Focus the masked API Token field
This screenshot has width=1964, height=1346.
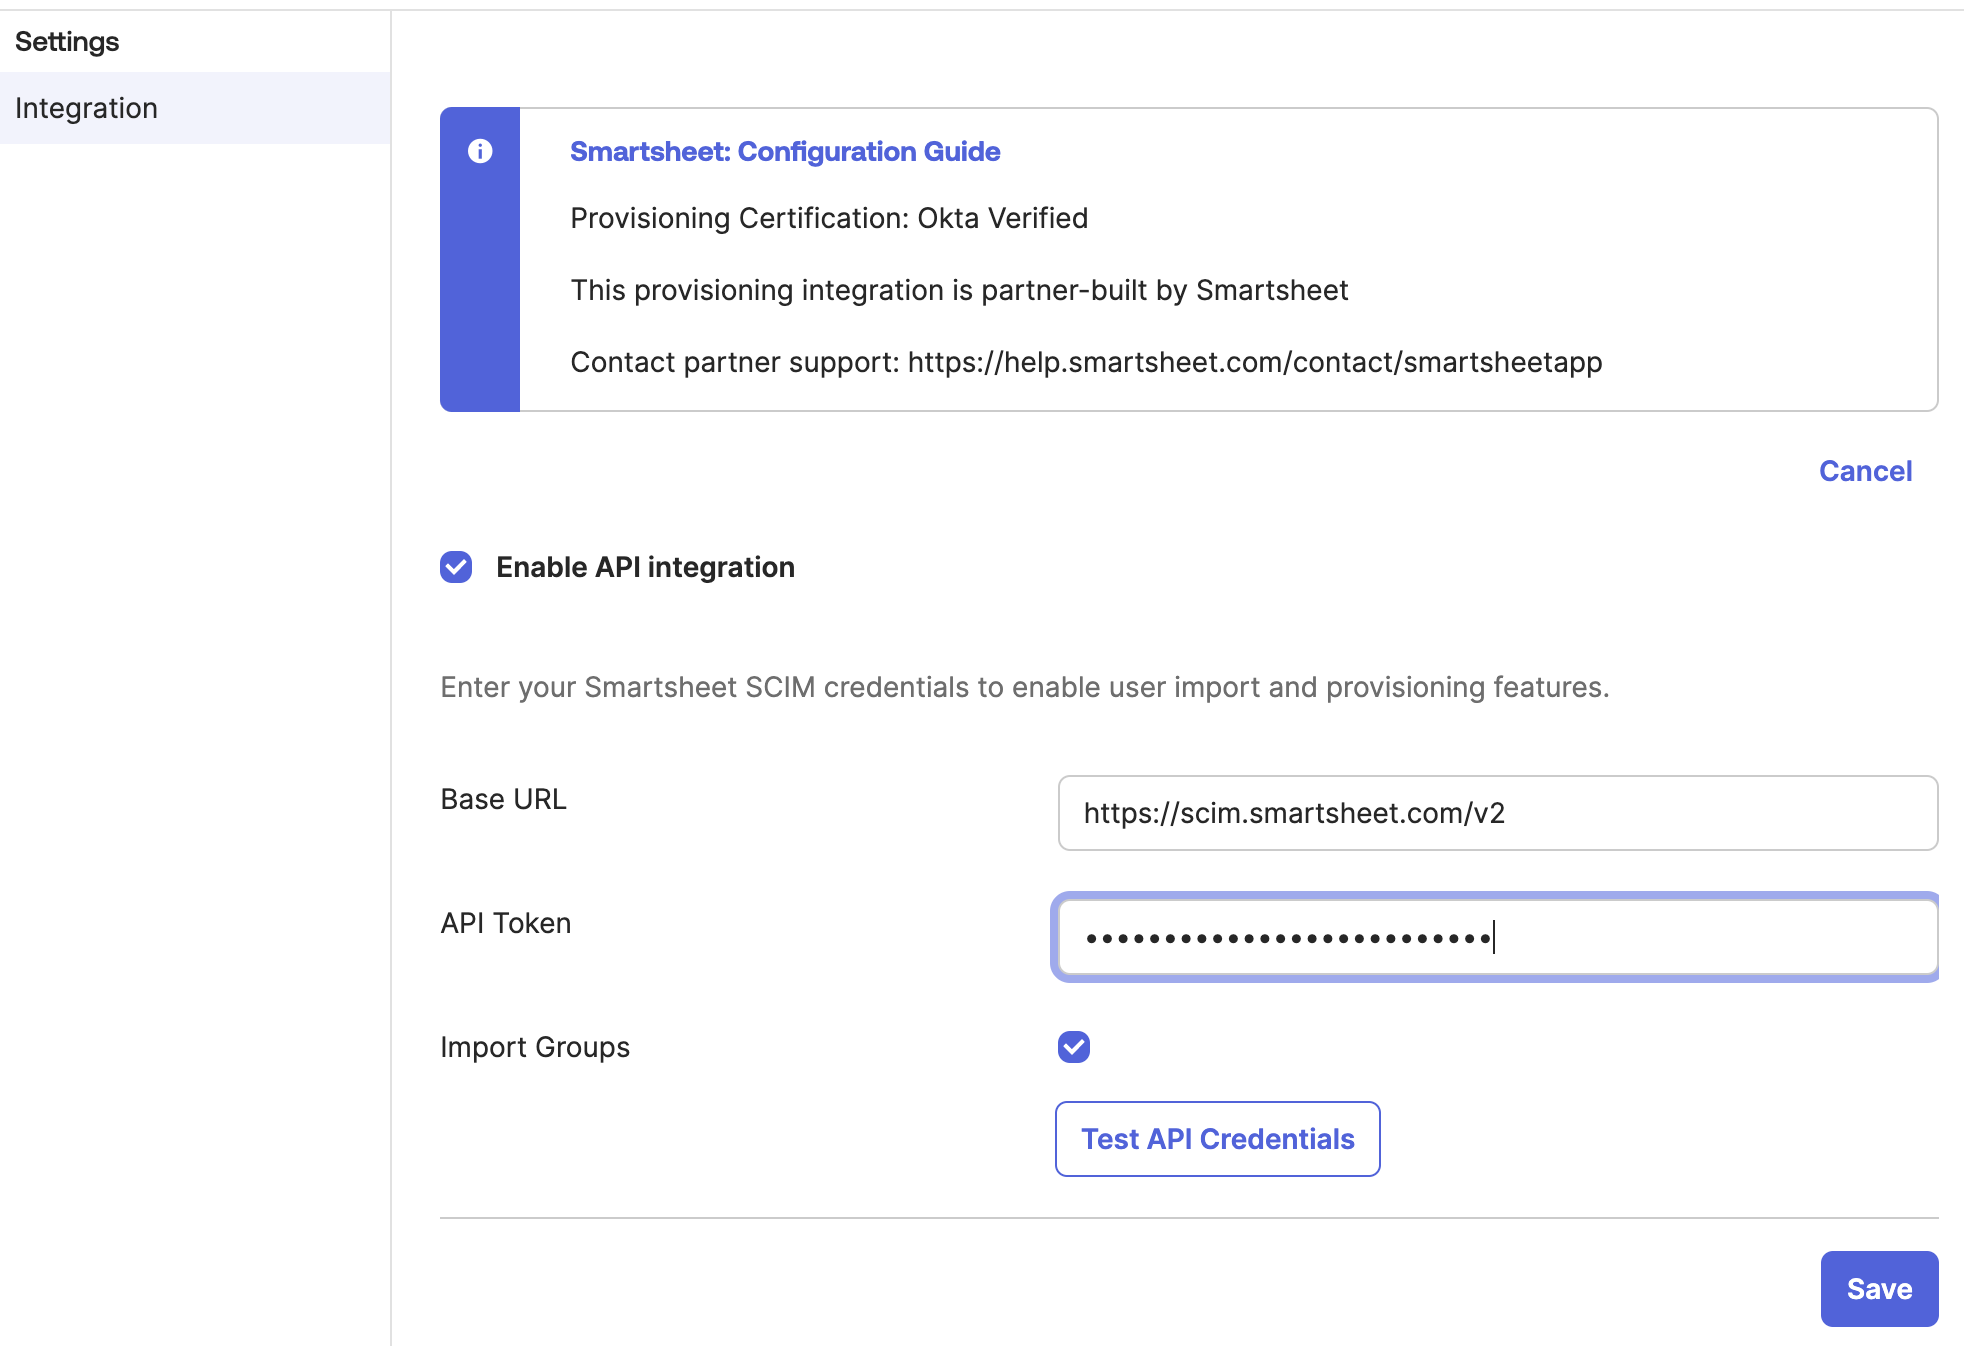[1497, 937]
